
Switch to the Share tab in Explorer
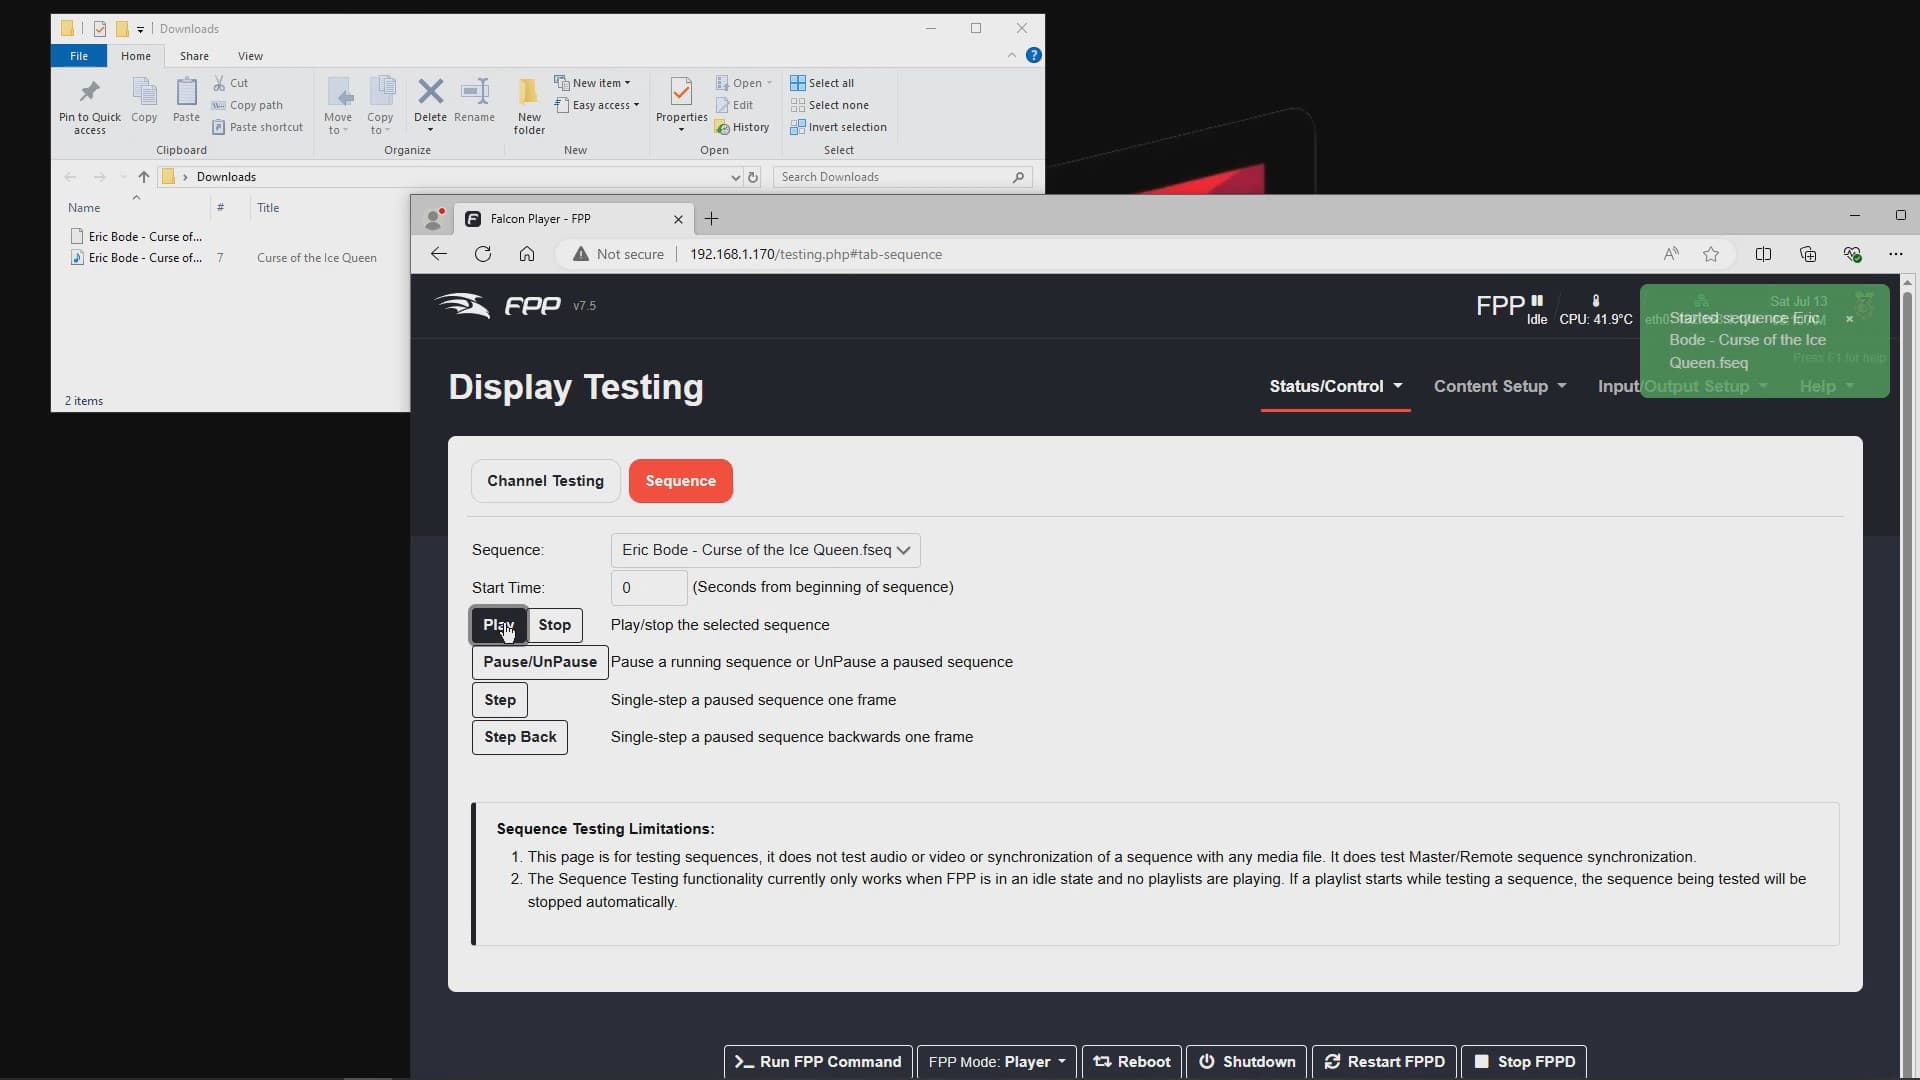click(194, 56)
